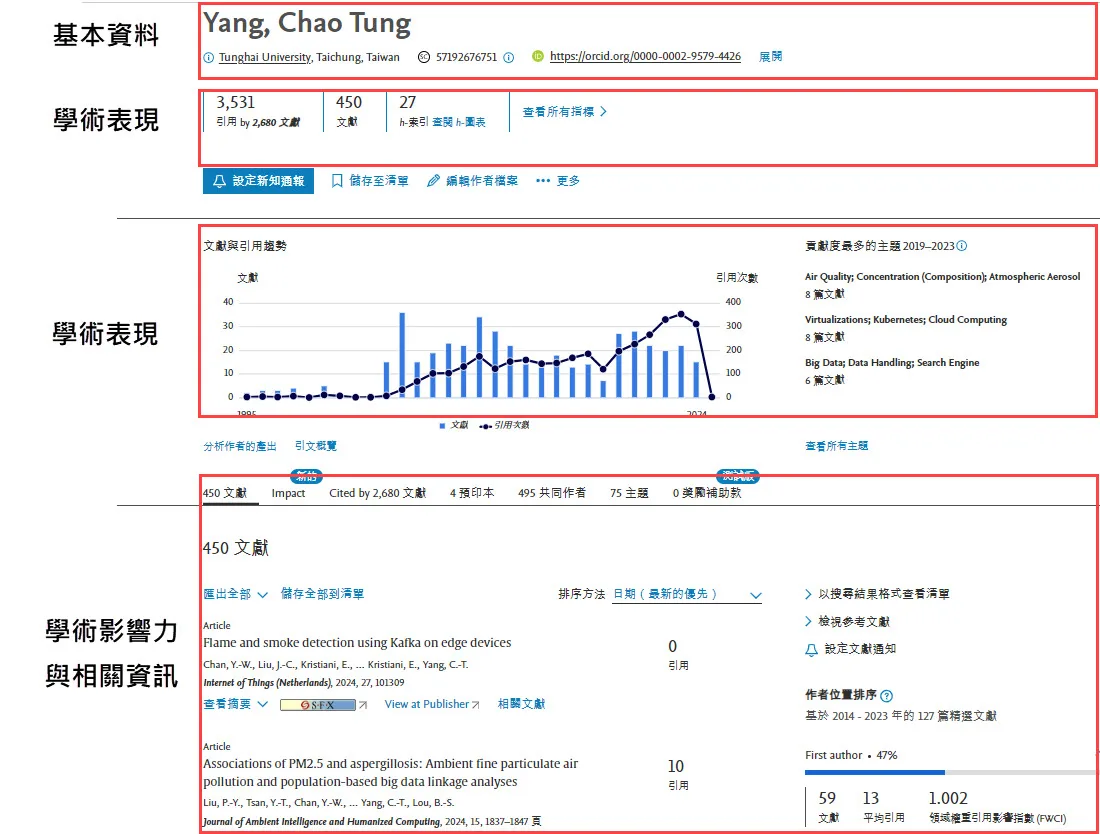The image size is (1100, 834).
Task: Click the bell icon for 設定文獻通知
Action: 811,650
